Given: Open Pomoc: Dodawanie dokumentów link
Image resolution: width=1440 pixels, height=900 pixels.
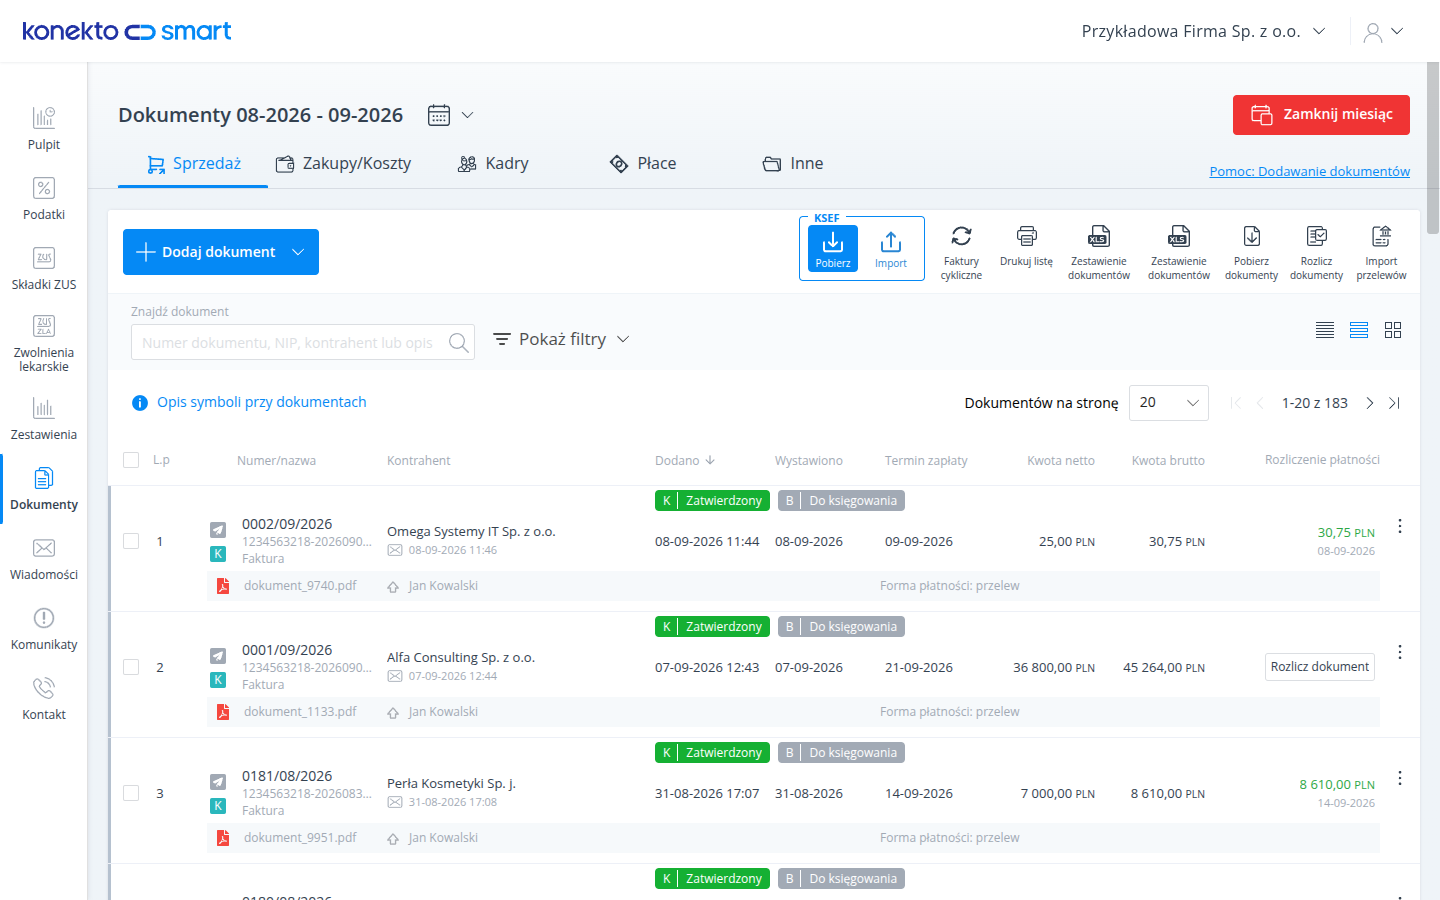Looking at the screenshot, I should [x=1310, y=171].
